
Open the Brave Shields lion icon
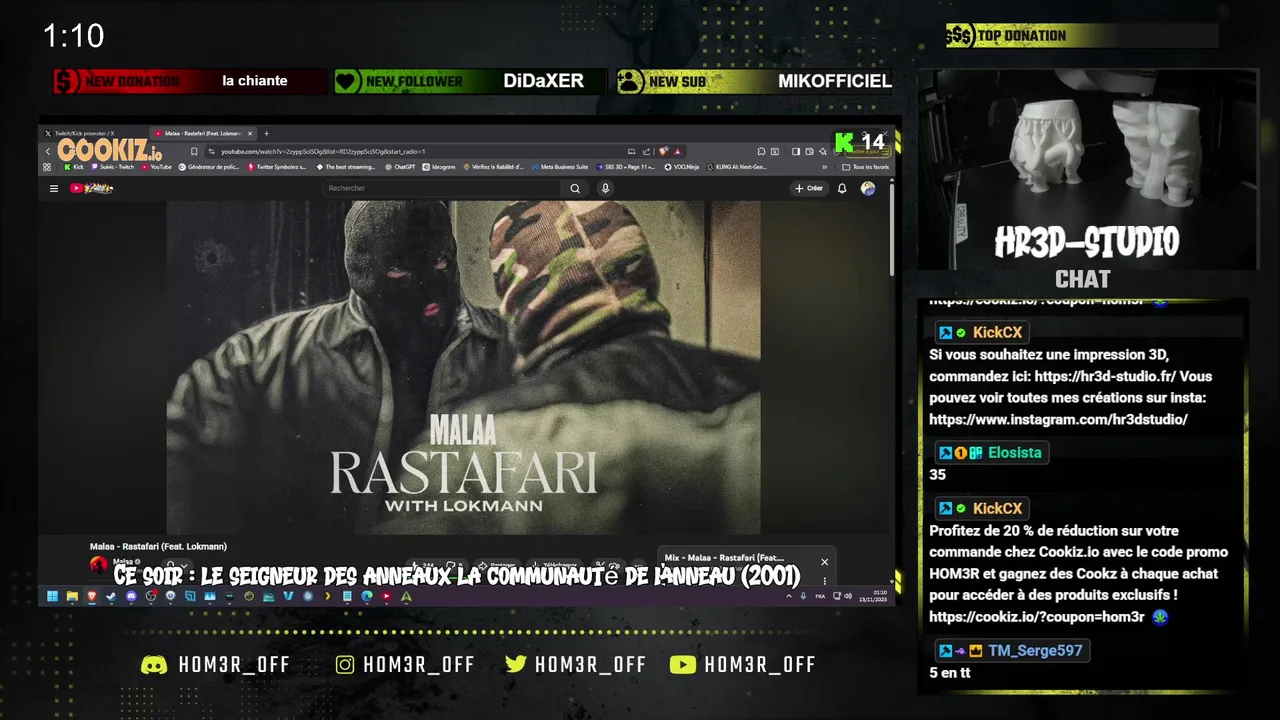coord(663,151)
